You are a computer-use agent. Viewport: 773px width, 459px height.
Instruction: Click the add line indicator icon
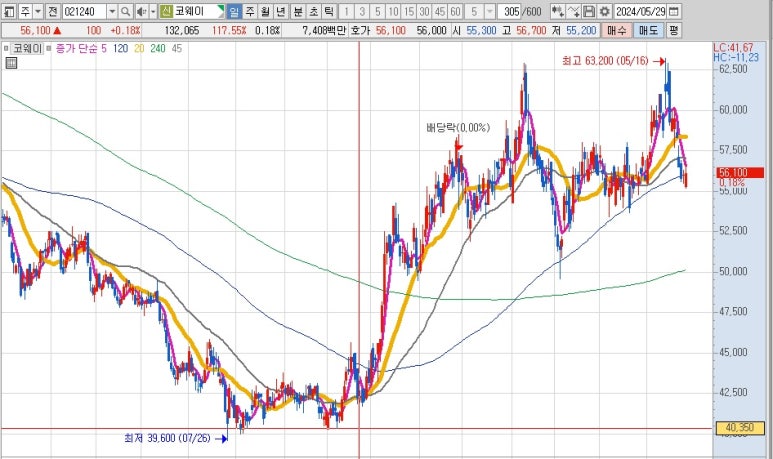click(573, 11)
